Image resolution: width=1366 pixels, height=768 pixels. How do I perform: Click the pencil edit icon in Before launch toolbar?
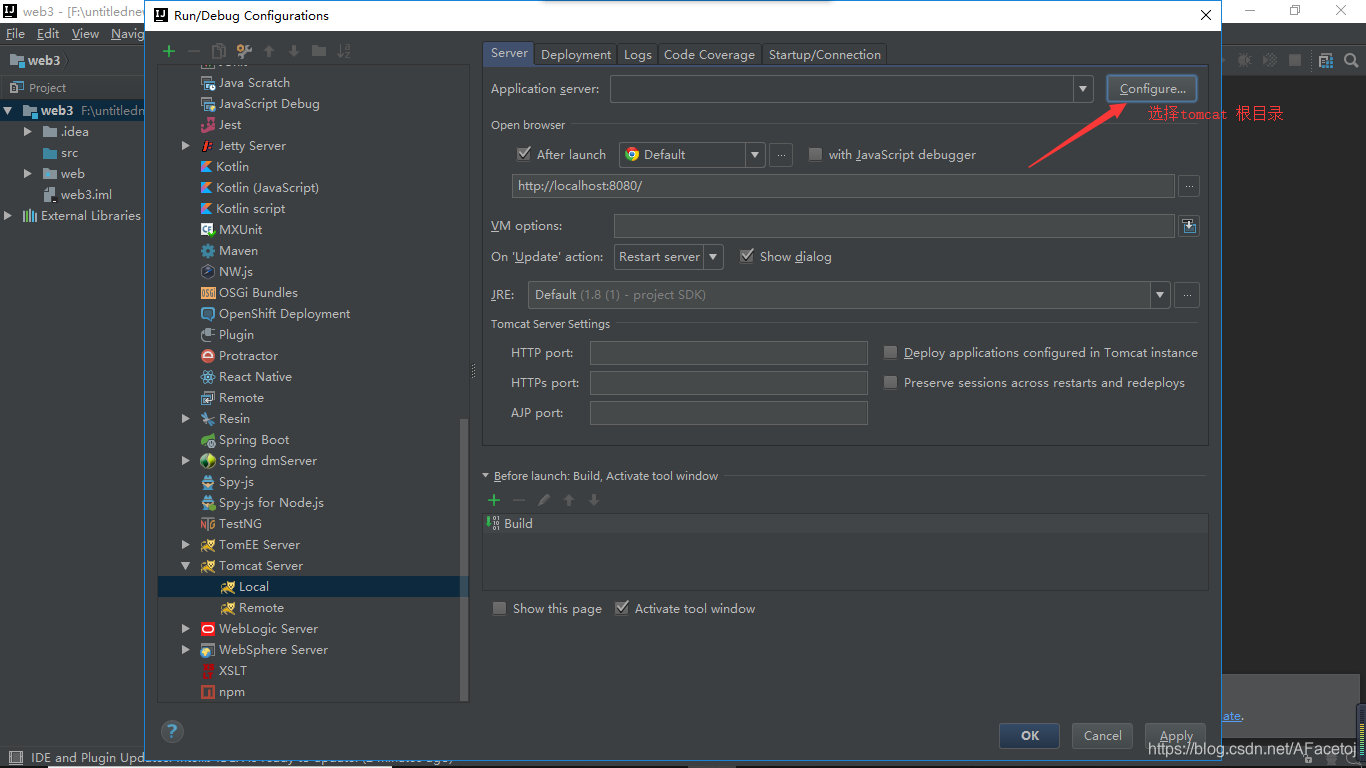click(544, 500)
